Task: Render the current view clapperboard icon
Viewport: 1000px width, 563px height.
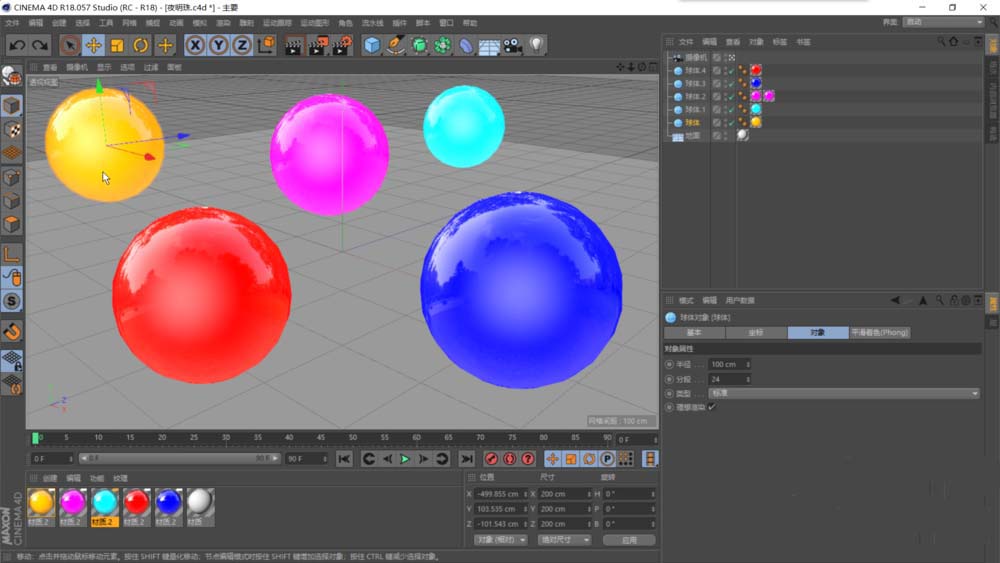Action: pyautogui.click(x=293, y=45)
